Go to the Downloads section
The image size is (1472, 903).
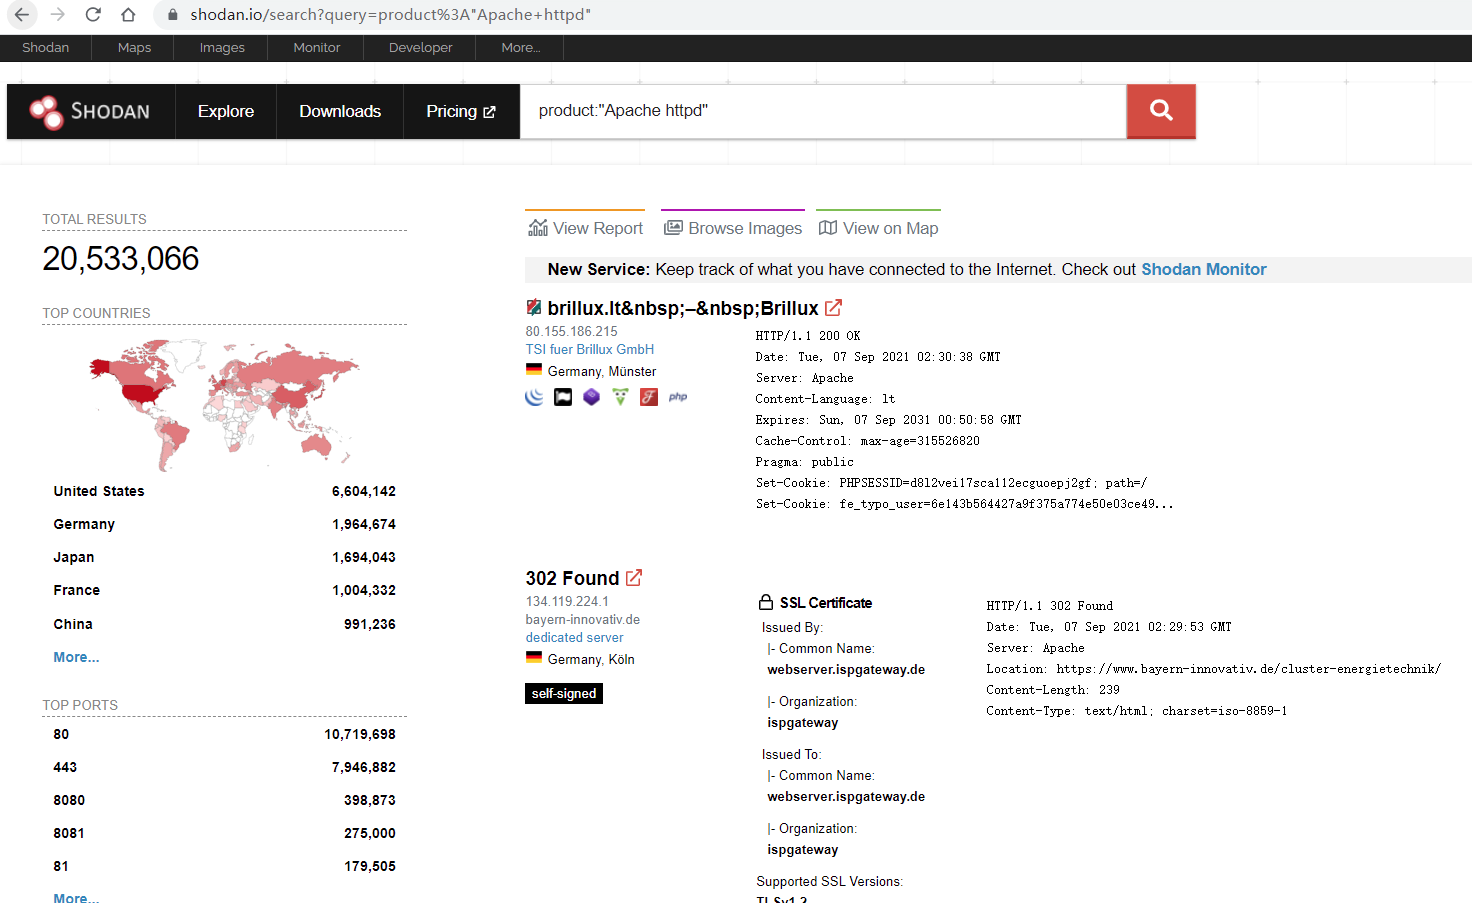(x=340, y=112)
